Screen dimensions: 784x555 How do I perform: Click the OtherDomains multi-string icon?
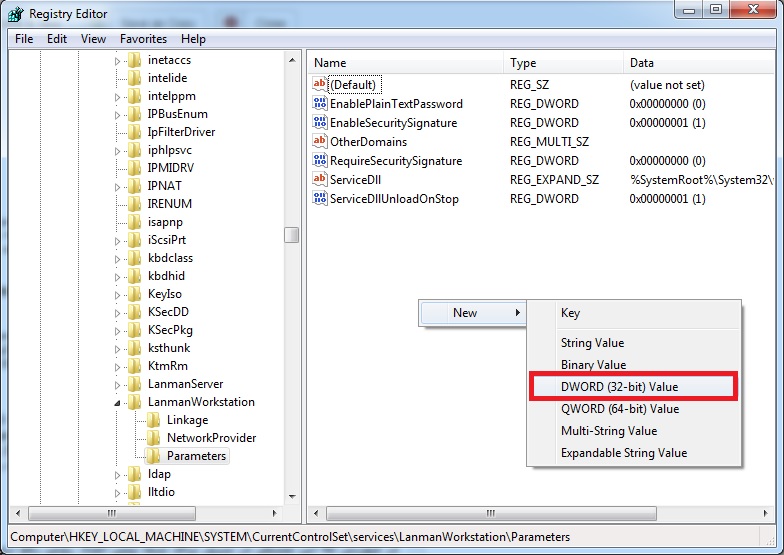point(320,142)
